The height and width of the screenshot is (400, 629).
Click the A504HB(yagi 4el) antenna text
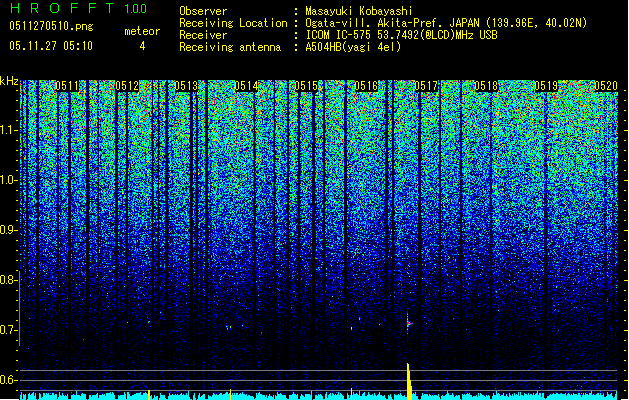(x=353, y=47)
